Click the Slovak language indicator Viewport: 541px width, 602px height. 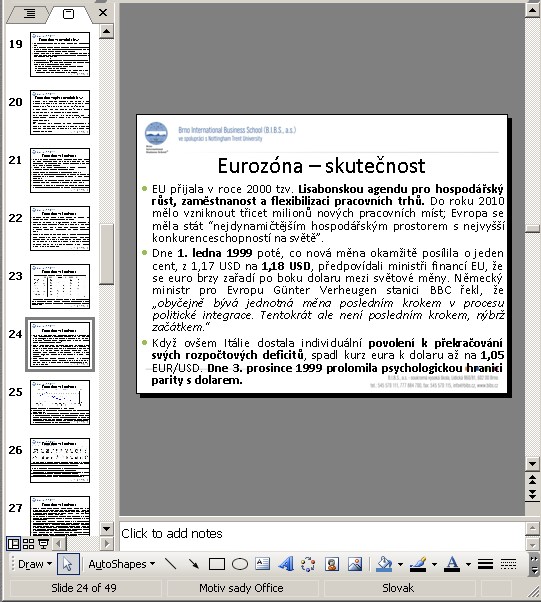pyautogui.click(x=398, y=588)
